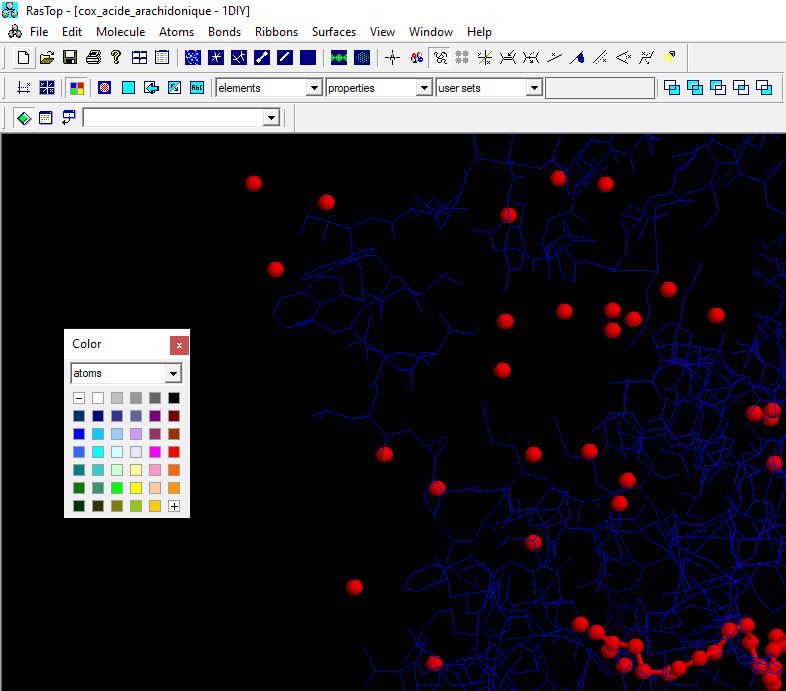The height and width of the screenshot is (691, 786).
Task: Toggle the green diamond button
Action: tap(24, 118)
